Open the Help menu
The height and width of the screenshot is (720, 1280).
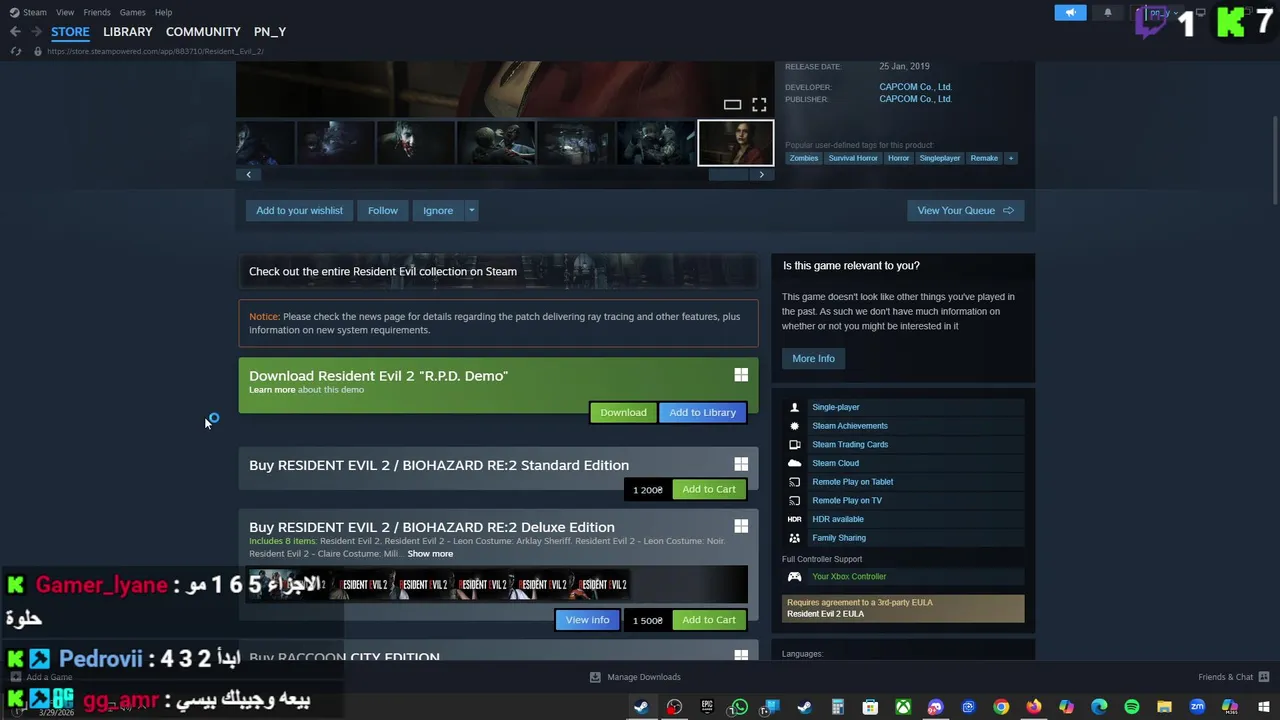163,12
